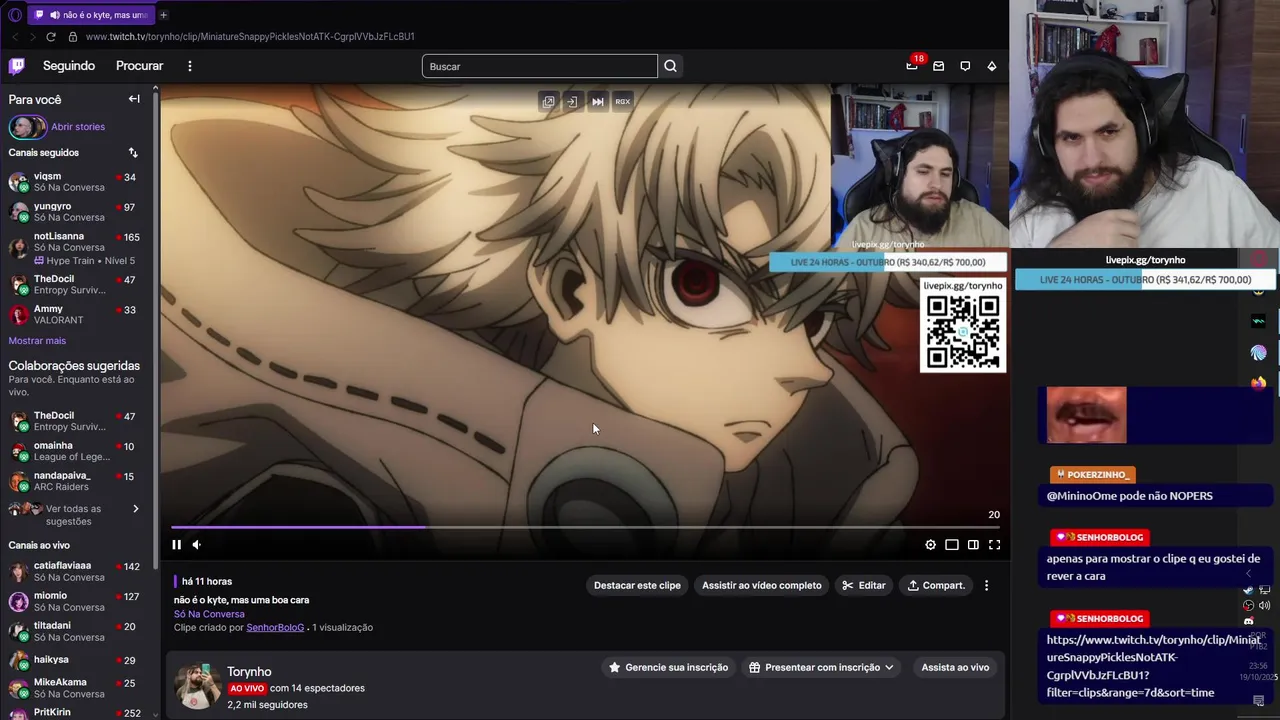
Task: Click the Steam tray icon in overlay
Action: coord(1248,590)
